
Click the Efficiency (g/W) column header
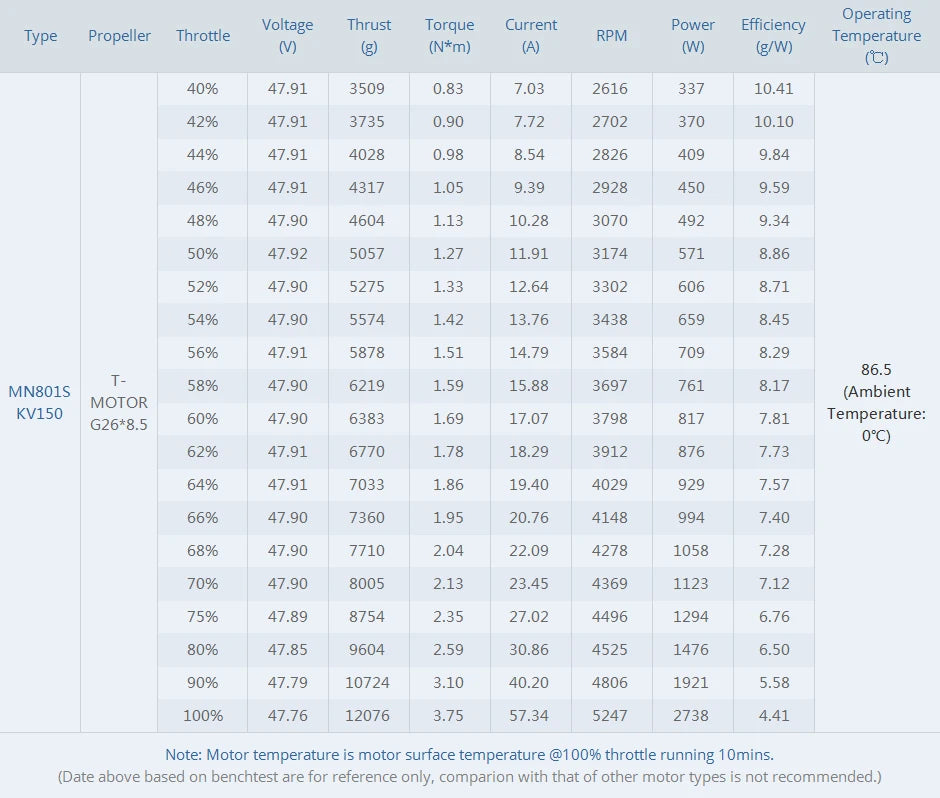(773, 36)
